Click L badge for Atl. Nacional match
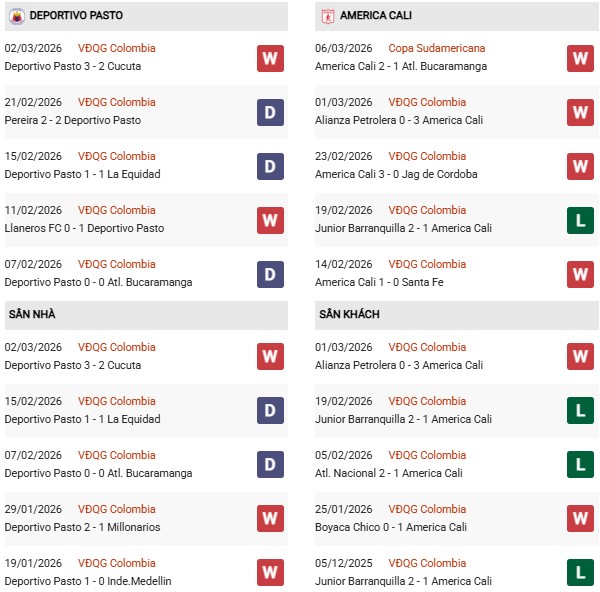Image resolution: width=600 pixels, height=592 pixels. pyautogui.click(x=580, y=465)
